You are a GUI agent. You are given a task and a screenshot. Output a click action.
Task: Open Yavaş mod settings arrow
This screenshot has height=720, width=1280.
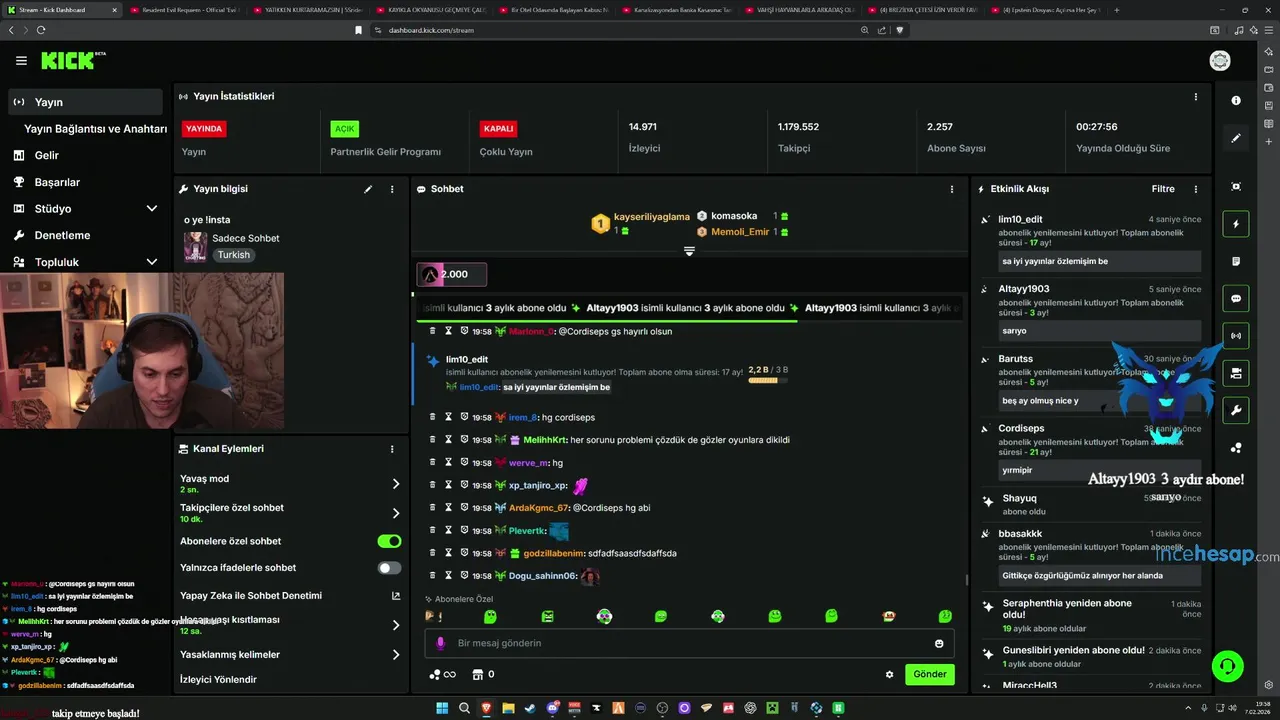(396, 484)
